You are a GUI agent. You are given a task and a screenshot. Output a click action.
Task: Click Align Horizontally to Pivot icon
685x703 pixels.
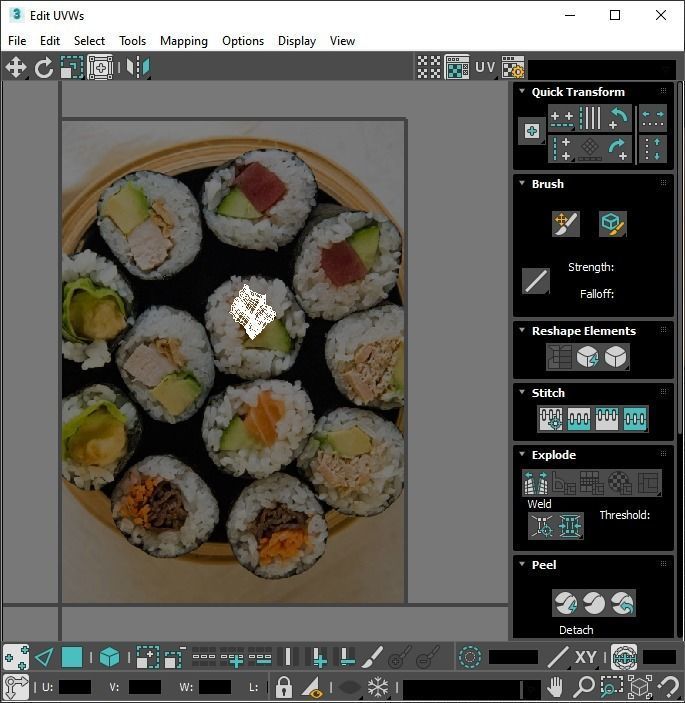click(x=562, y=118)
